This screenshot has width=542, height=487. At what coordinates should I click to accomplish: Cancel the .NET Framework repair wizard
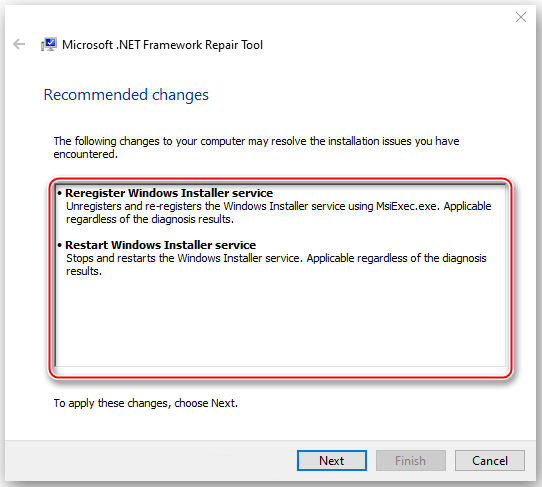490,460
